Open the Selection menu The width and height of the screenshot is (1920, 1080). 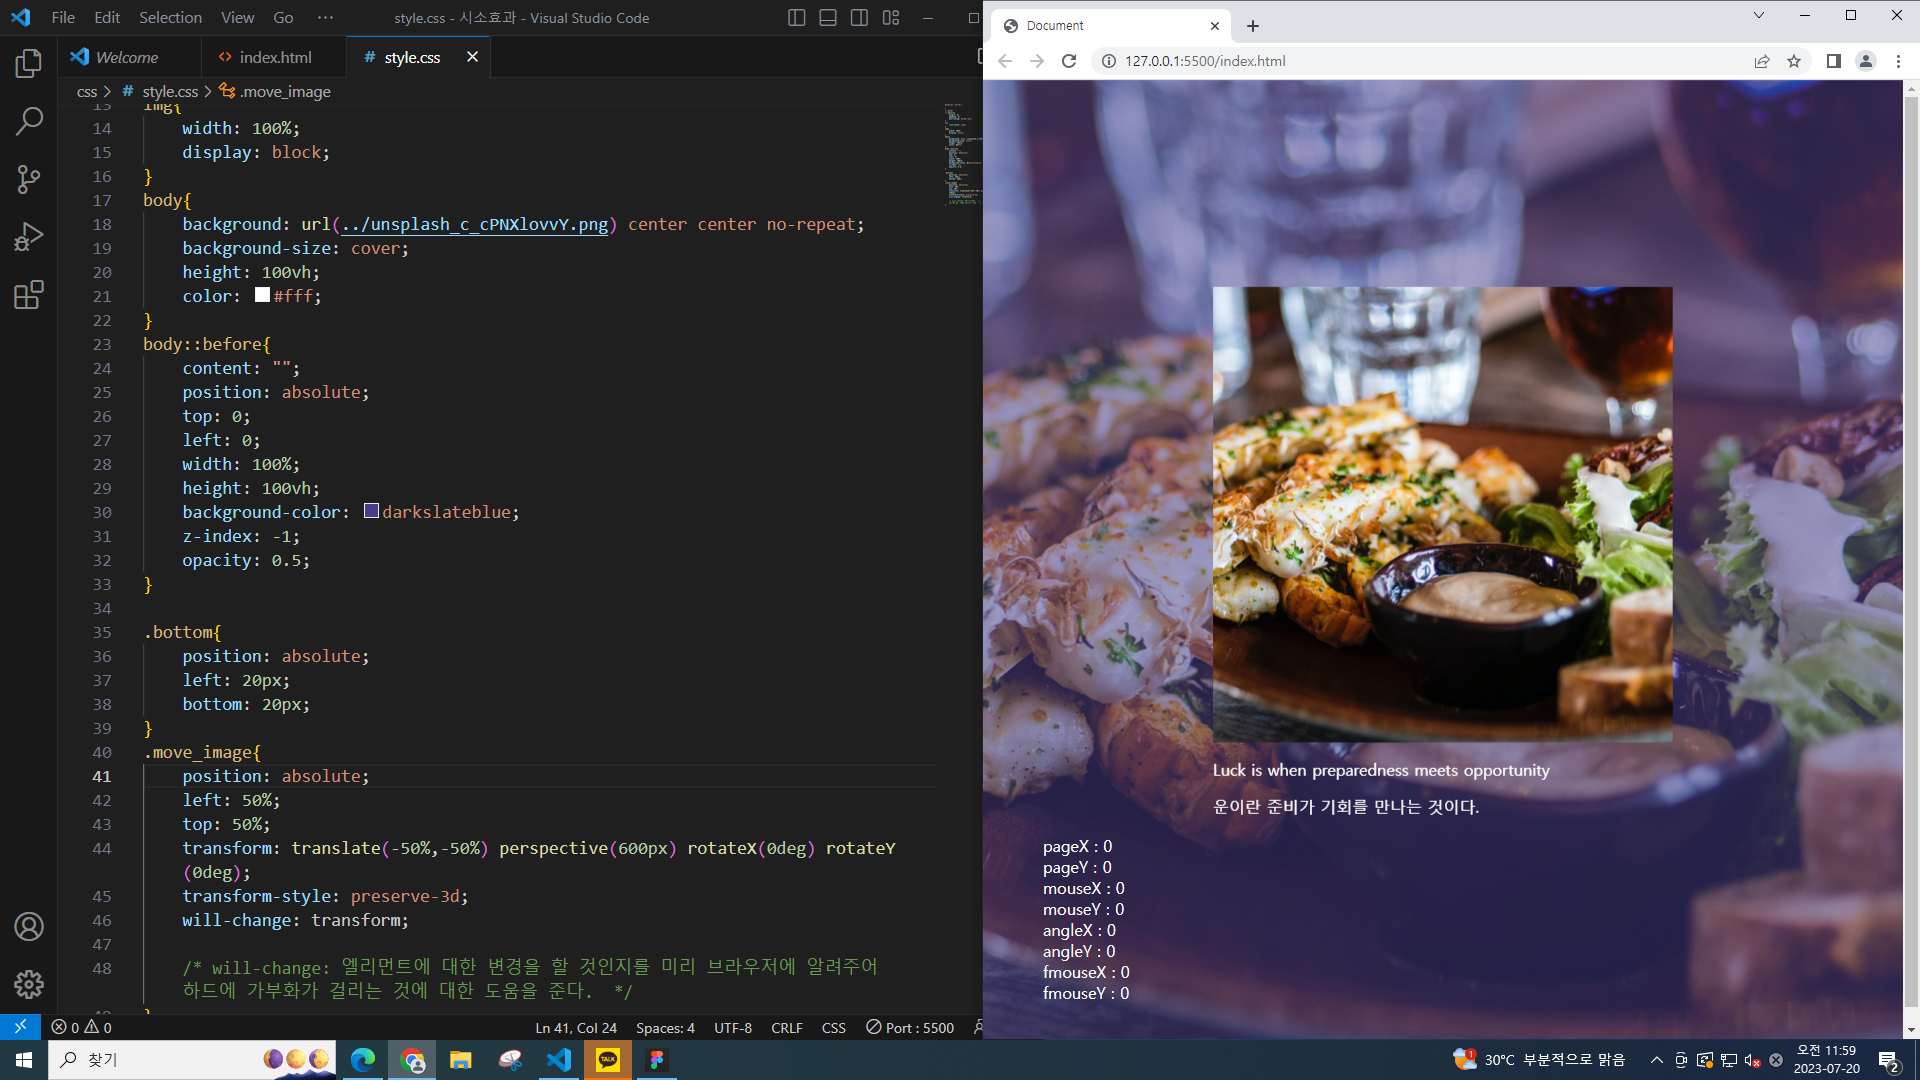[170, 18]
